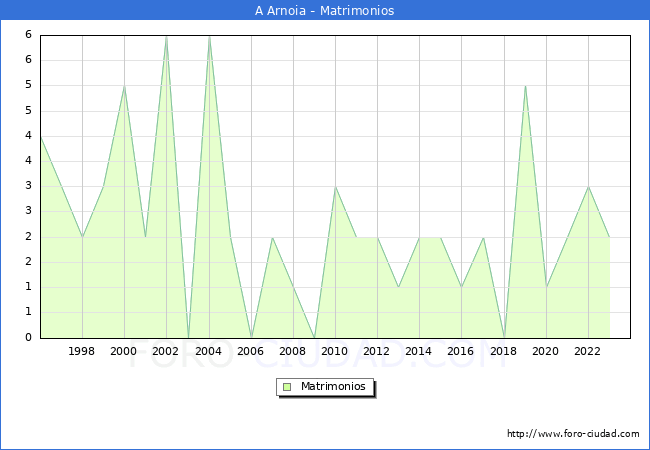
Task: Click the 2002 label on the x-axis
Action: click(x=166, y=351)
